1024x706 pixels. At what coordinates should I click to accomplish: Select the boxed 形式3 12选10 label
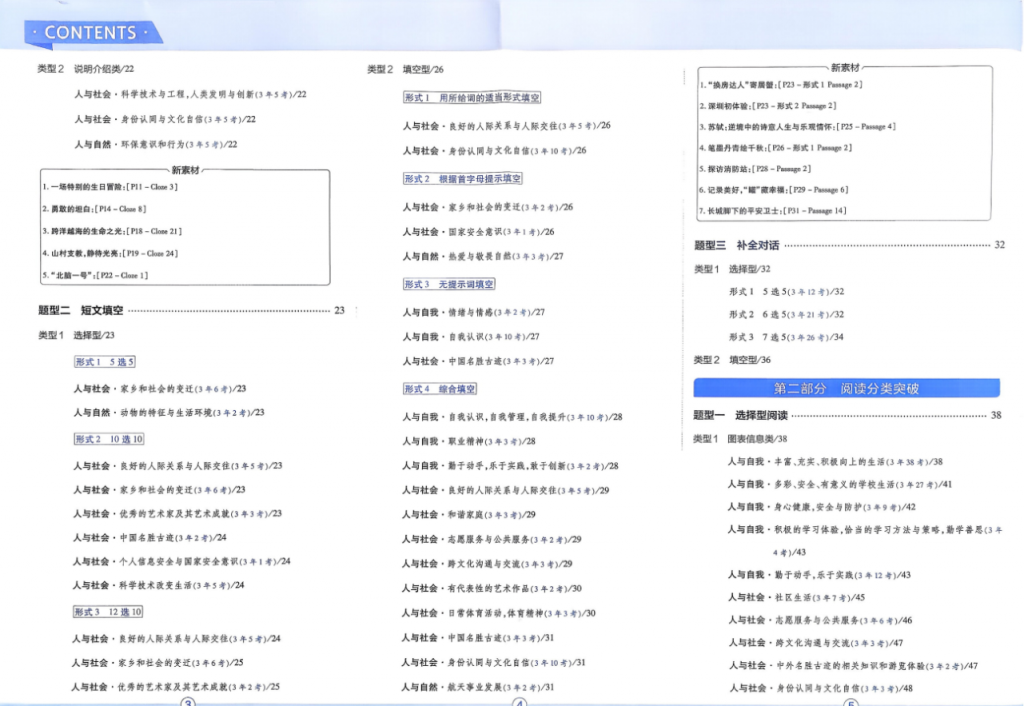point(108,612)
